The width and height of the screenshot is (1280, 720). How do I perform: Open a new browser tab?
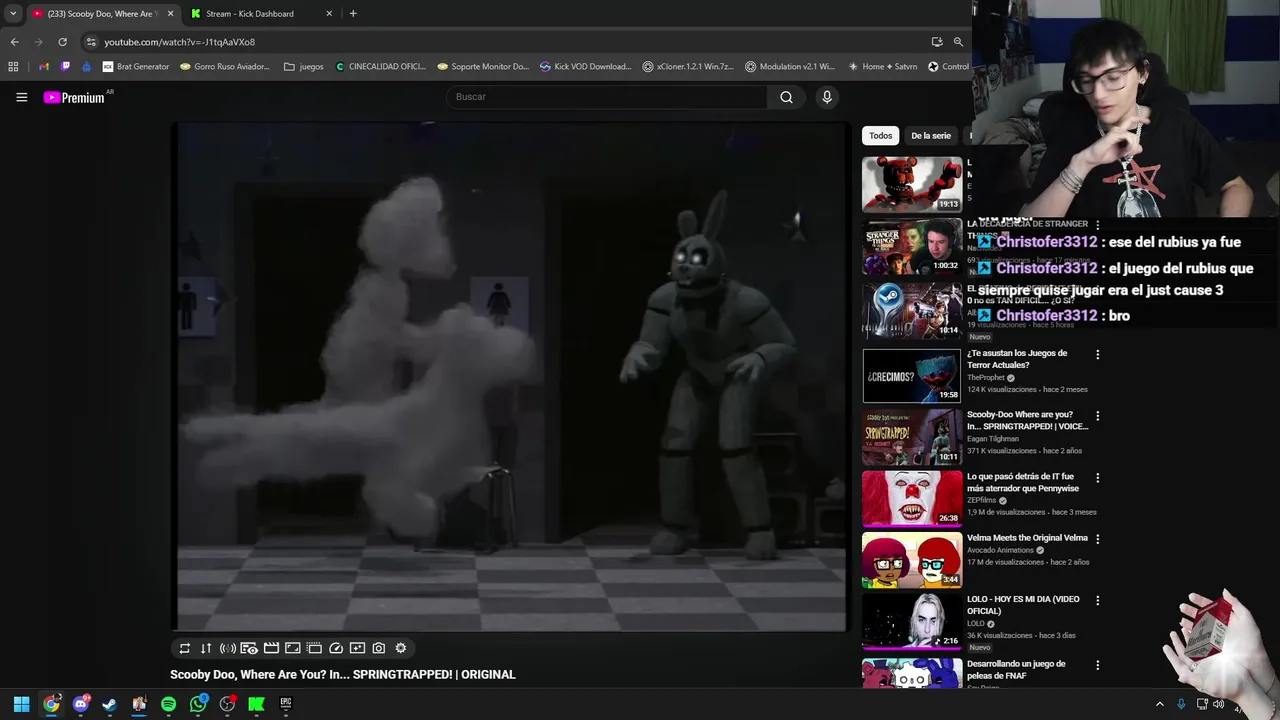(353, 14)
